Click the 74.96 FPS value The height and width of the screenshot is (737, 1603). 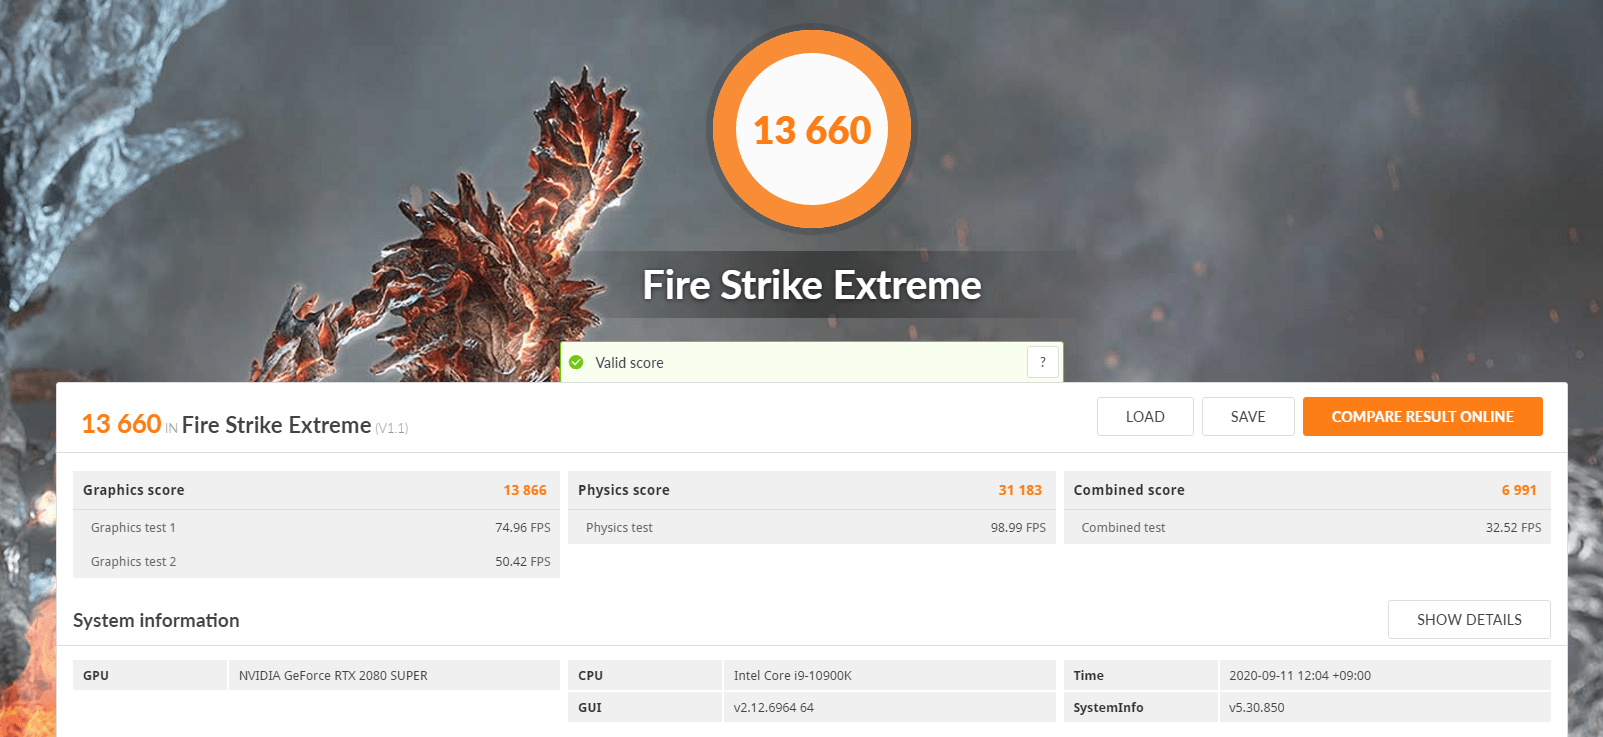[x=523, y=528]
